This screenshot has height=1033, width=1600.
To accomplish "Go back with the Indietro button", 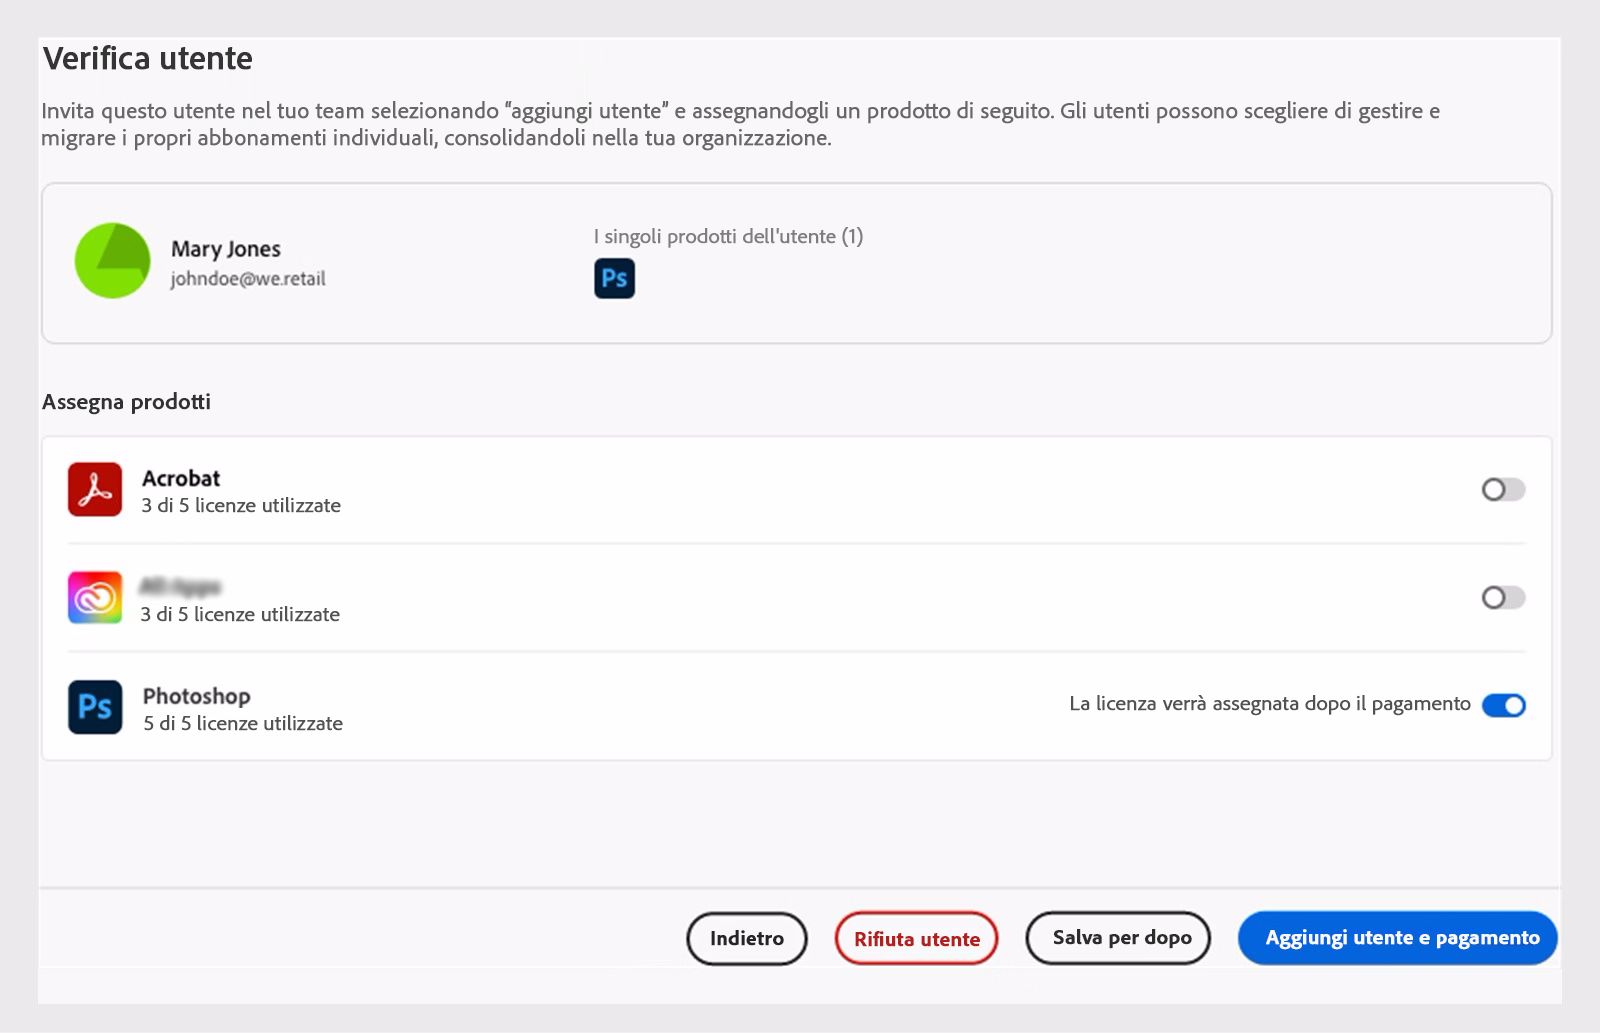I will pyautogui.click(x=747, y=938).
